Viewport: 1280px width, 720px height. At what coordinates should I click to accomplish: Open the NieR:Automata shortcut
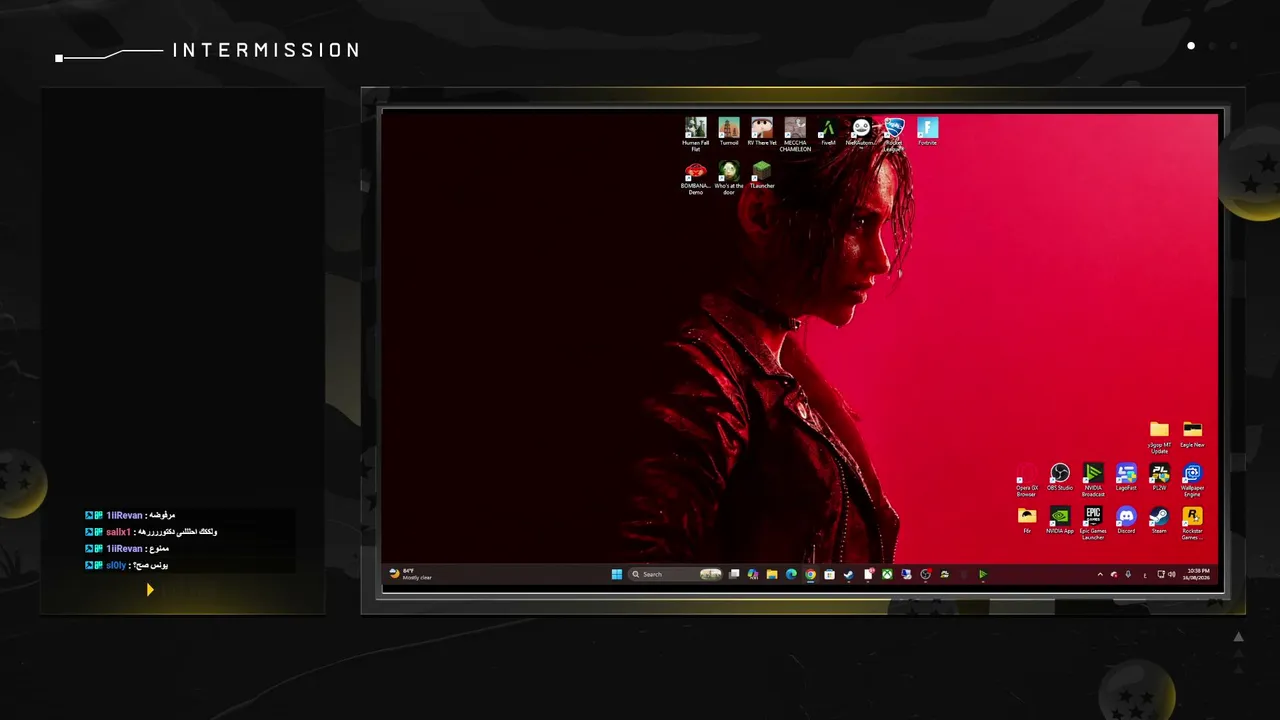point(861,132)
